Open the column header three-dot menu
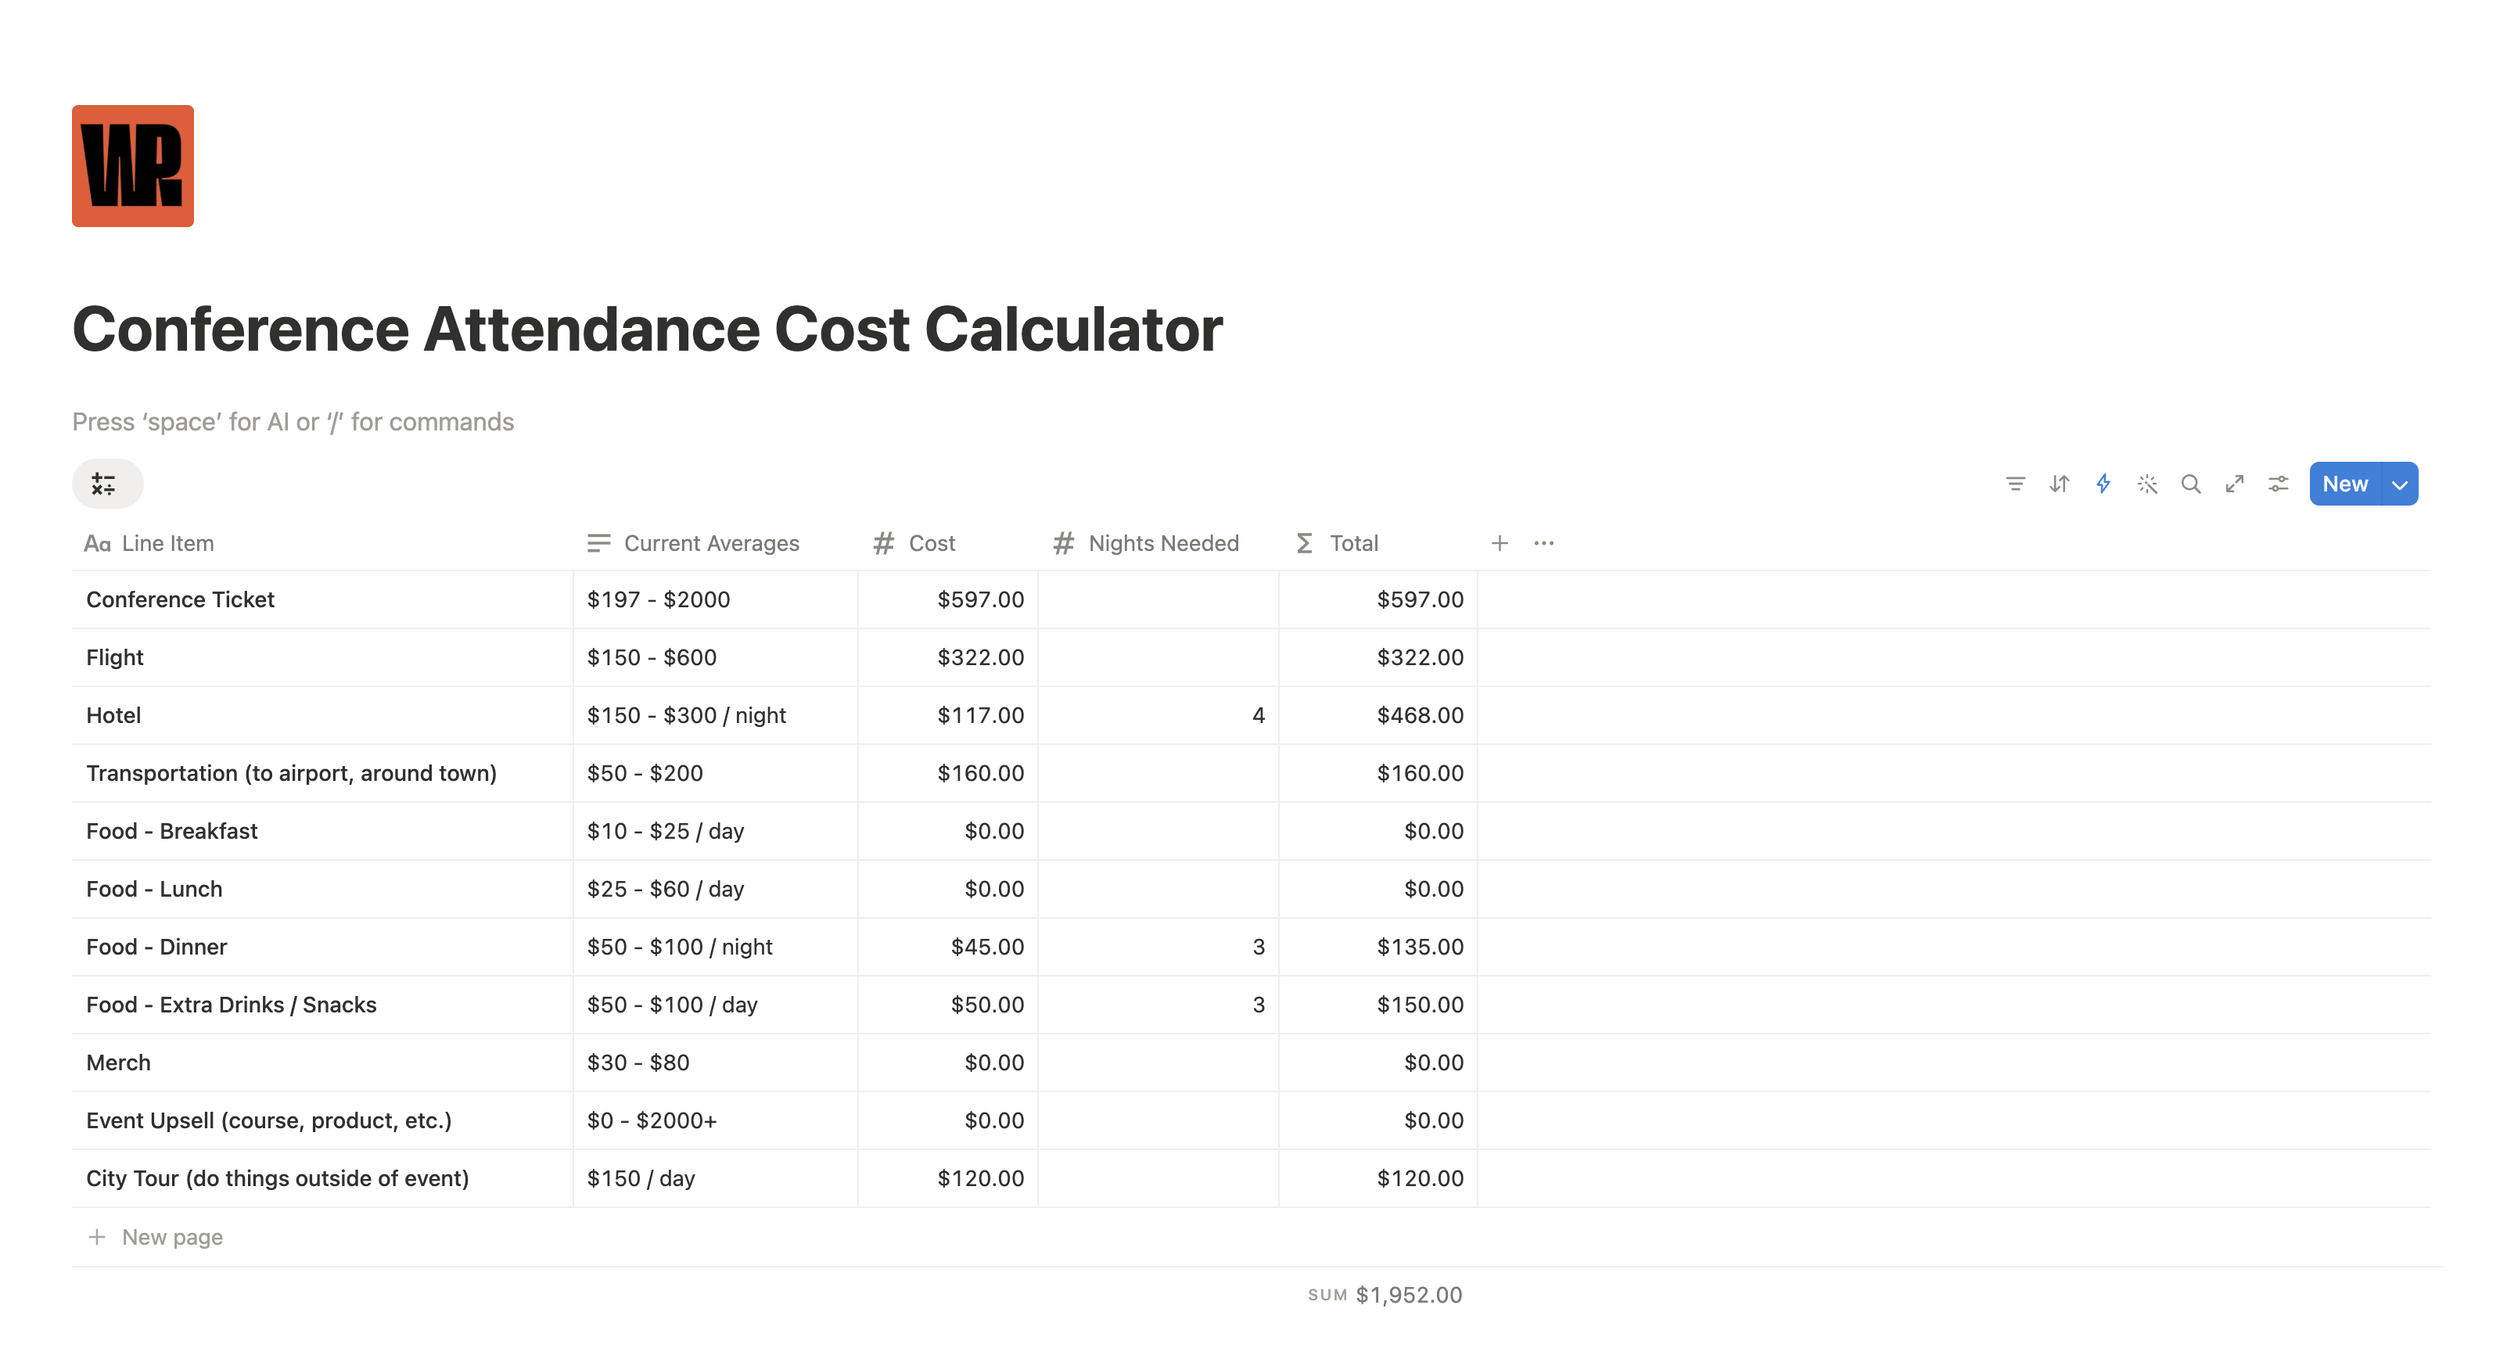2500x1360 pixels. [1543, 543]
